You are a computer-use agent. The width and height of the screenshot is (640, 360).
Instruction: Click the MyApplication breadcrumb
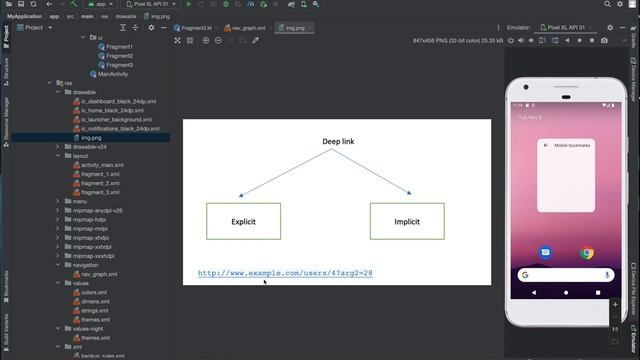[x=24, y=16]
